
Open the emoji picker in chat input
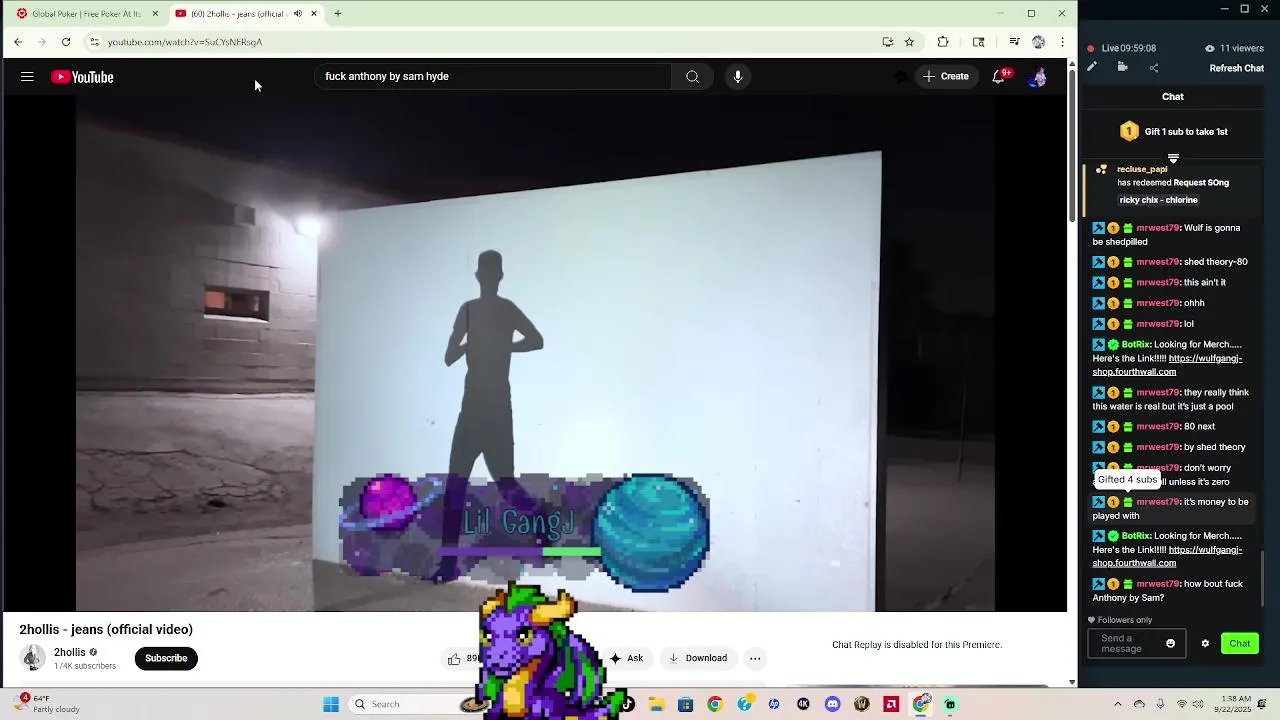pyautogui.click(x=1171, y=644)
